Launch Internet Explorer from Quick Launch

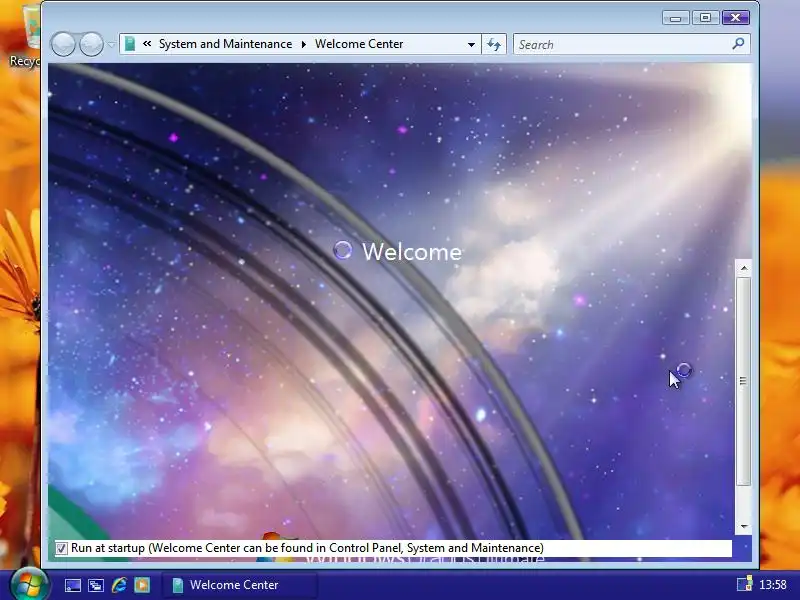119,585
